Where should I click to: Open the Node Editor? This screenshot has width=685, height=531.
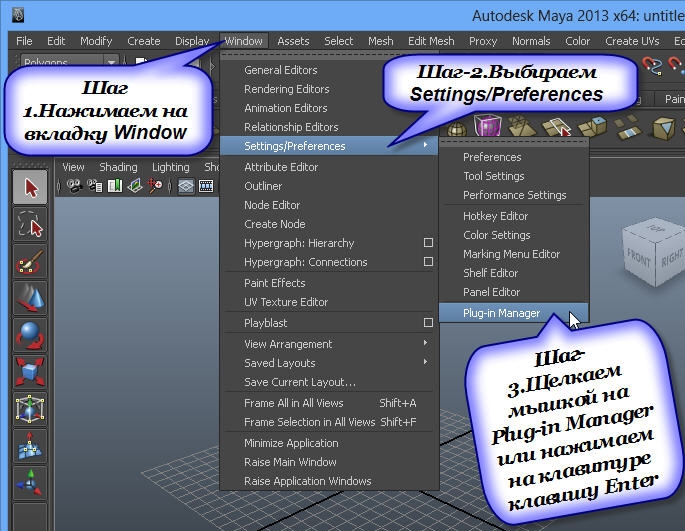click(272, 205)
